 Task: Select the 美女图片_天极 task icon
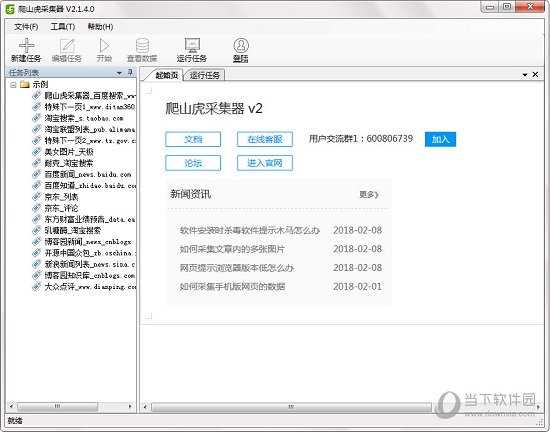pyautogui.click(x=36, y=152)
